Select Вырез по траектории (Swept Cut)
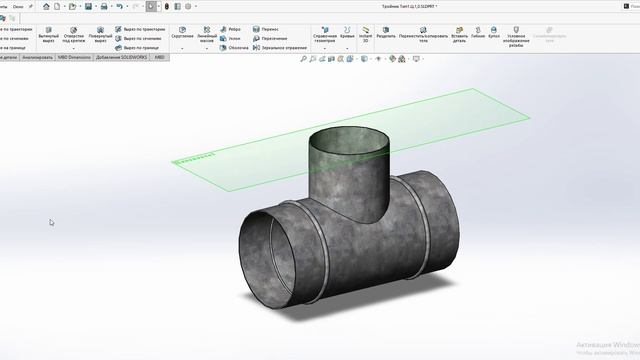 click(x=140, y=29)
